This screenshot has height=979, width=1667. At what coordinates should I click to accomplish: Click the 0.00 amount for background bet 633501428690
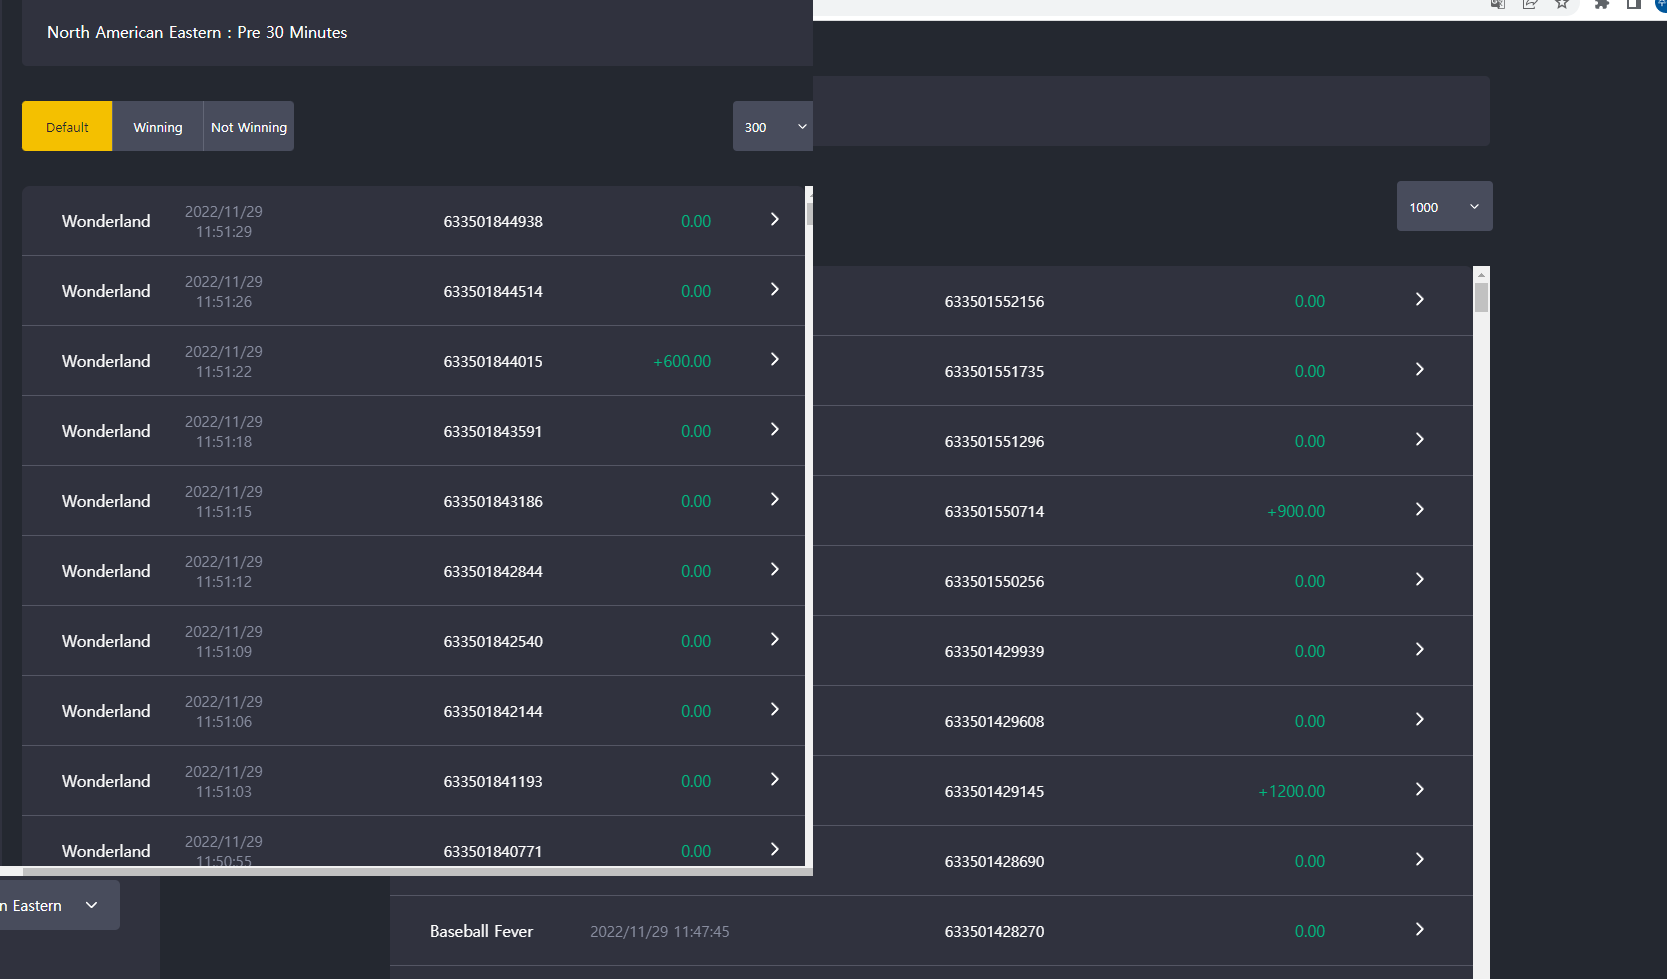[1310, 861]
